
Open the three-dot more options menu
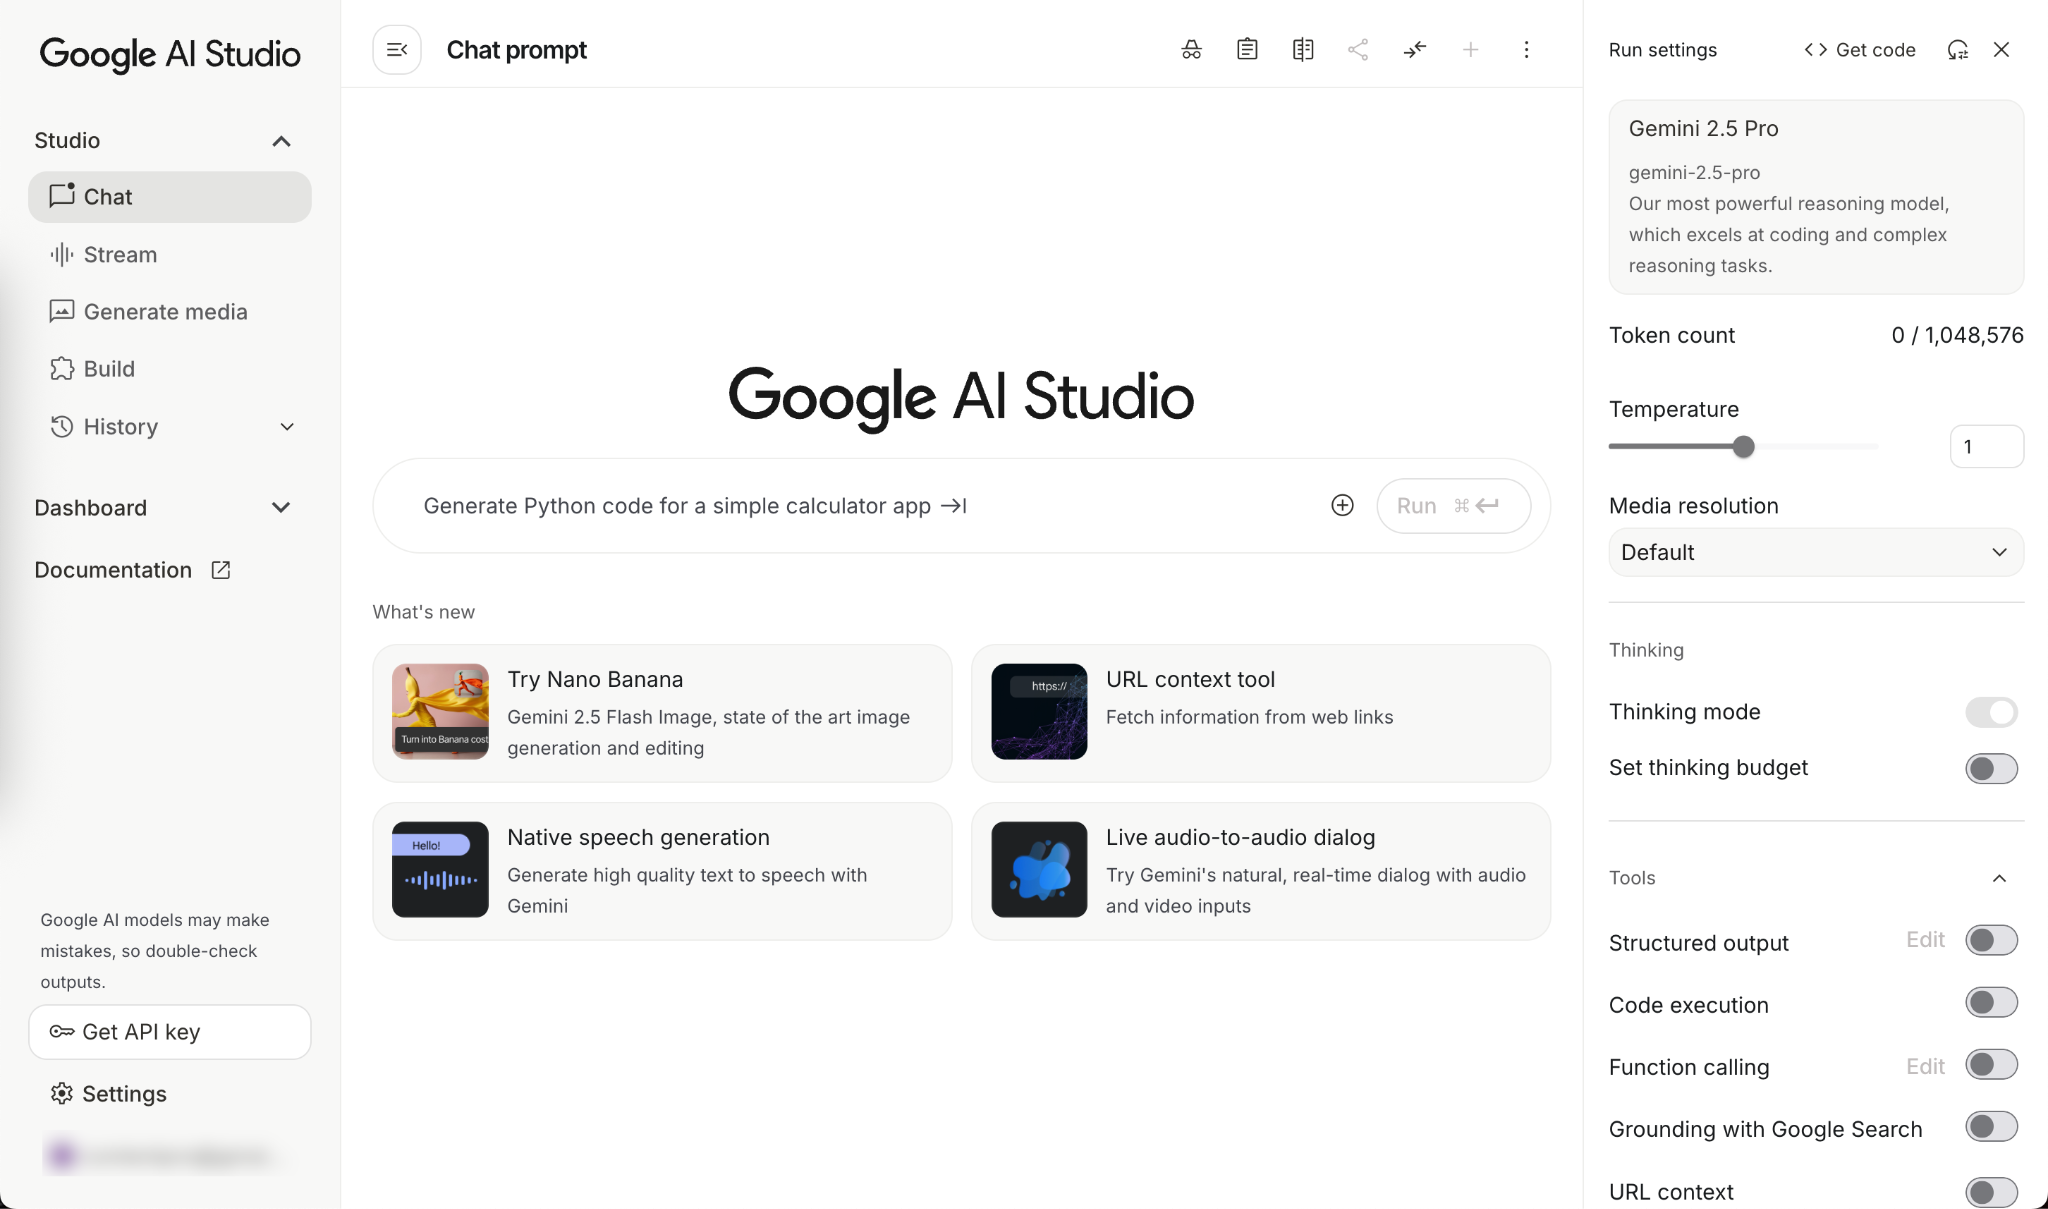coord(1526,50)
